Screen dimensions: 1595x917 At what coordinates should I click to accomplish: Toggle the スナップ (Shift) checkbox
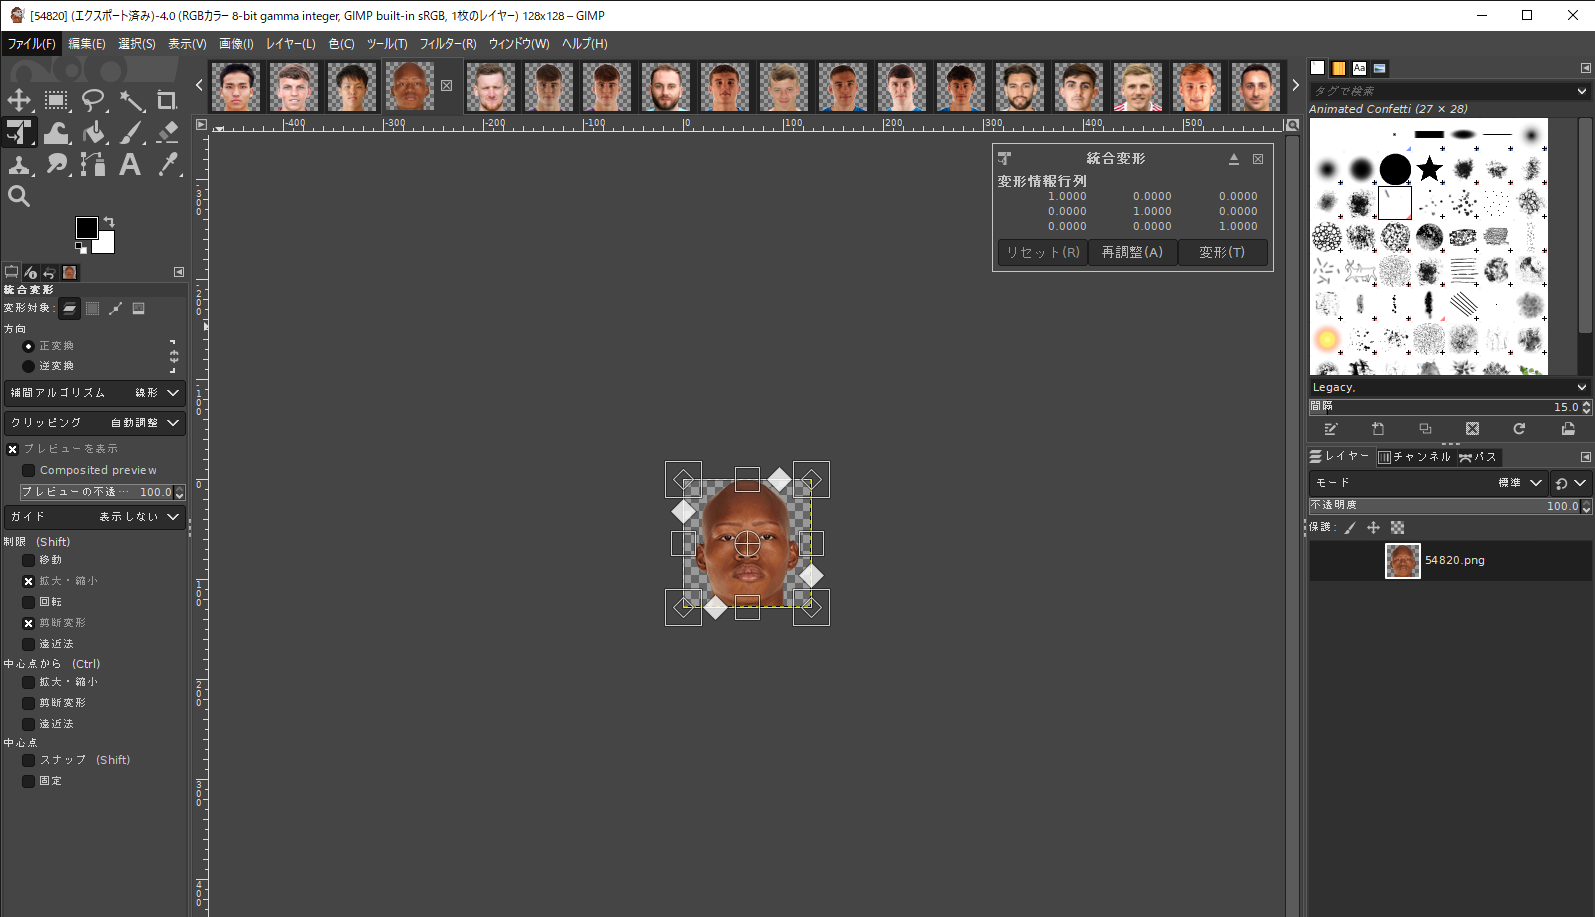[28, 760]
